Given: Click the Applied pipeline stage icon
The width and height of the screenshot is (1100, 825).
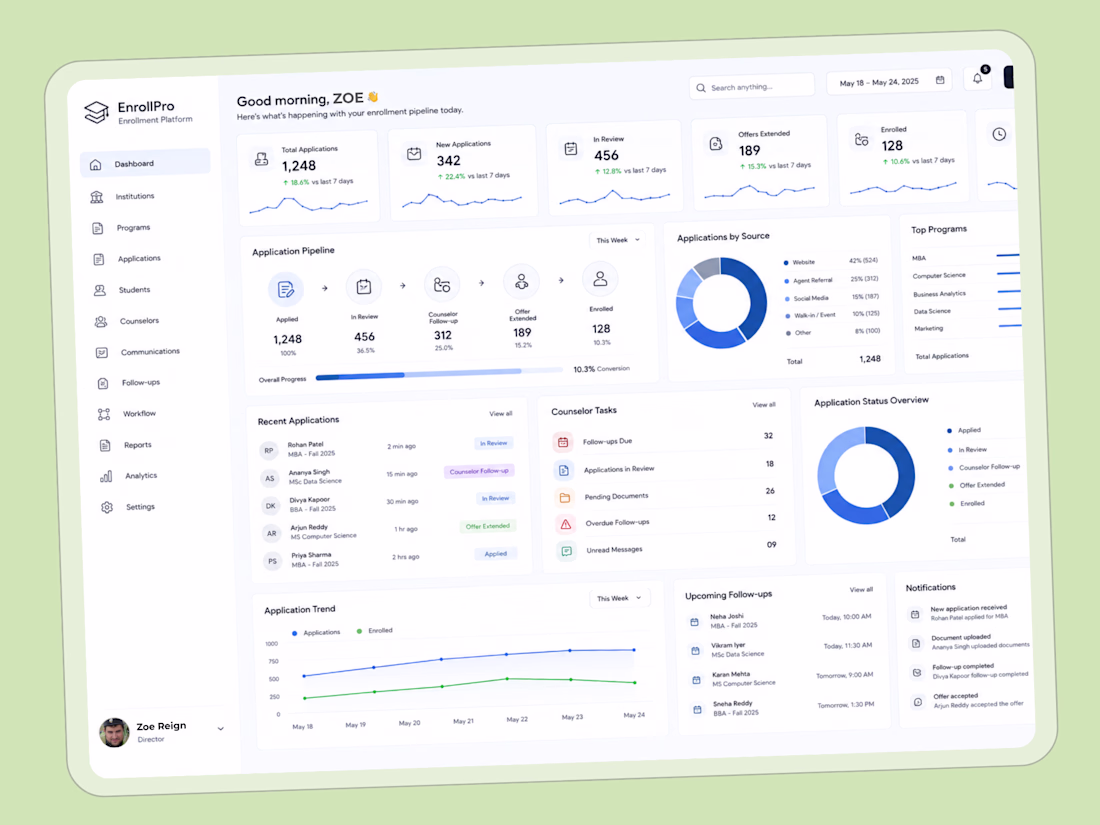Looking at the screenshot, I should [286, 289].
